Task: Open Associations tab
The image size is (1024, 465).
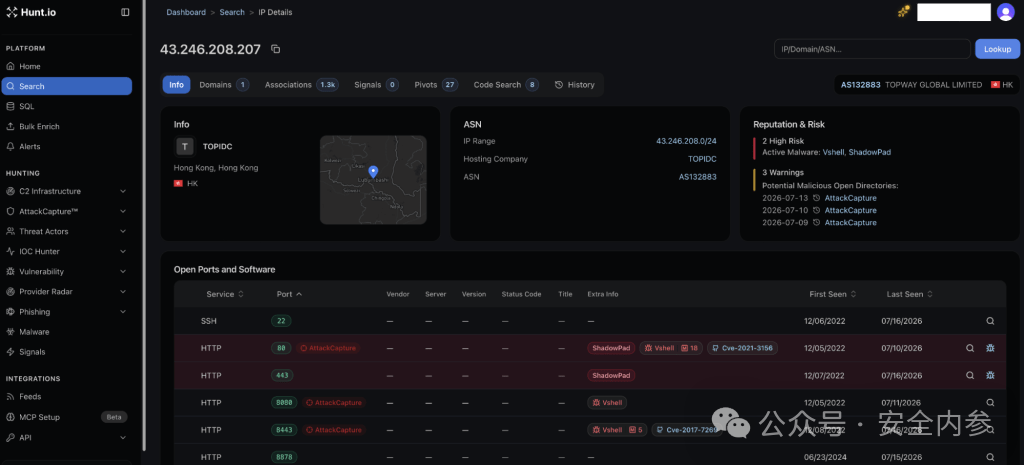Action: pyautogui.click(x=301, y=85)
